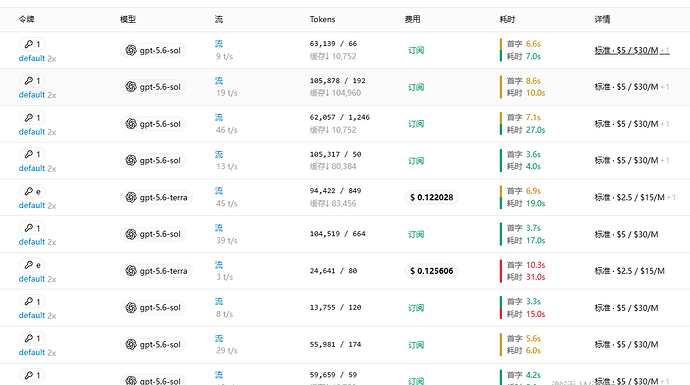Image resolution: width=690 pixels, height=385 pixels.
Task: Open the default group link in 105,878 row
Action: click(32, 95)
